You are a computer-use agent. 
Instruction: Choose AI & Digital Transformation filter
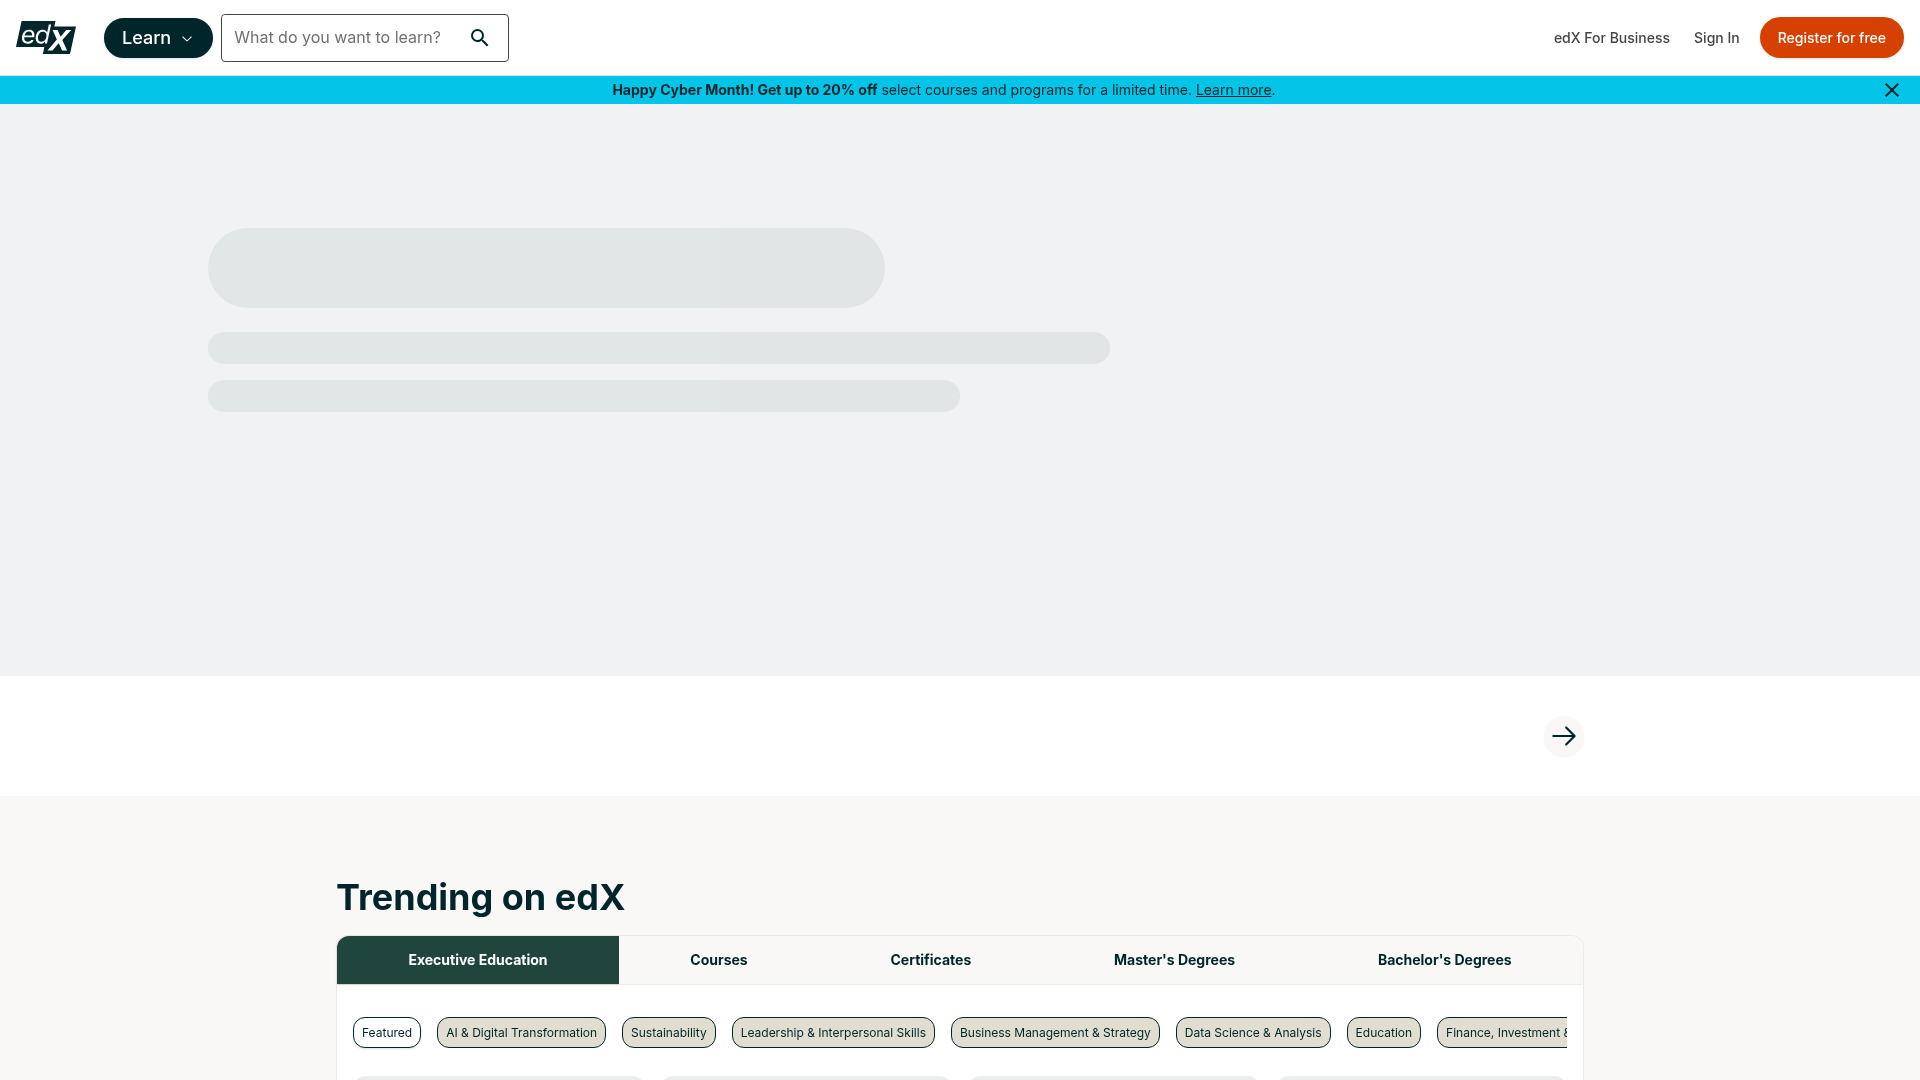click(x=520, y=1032)
